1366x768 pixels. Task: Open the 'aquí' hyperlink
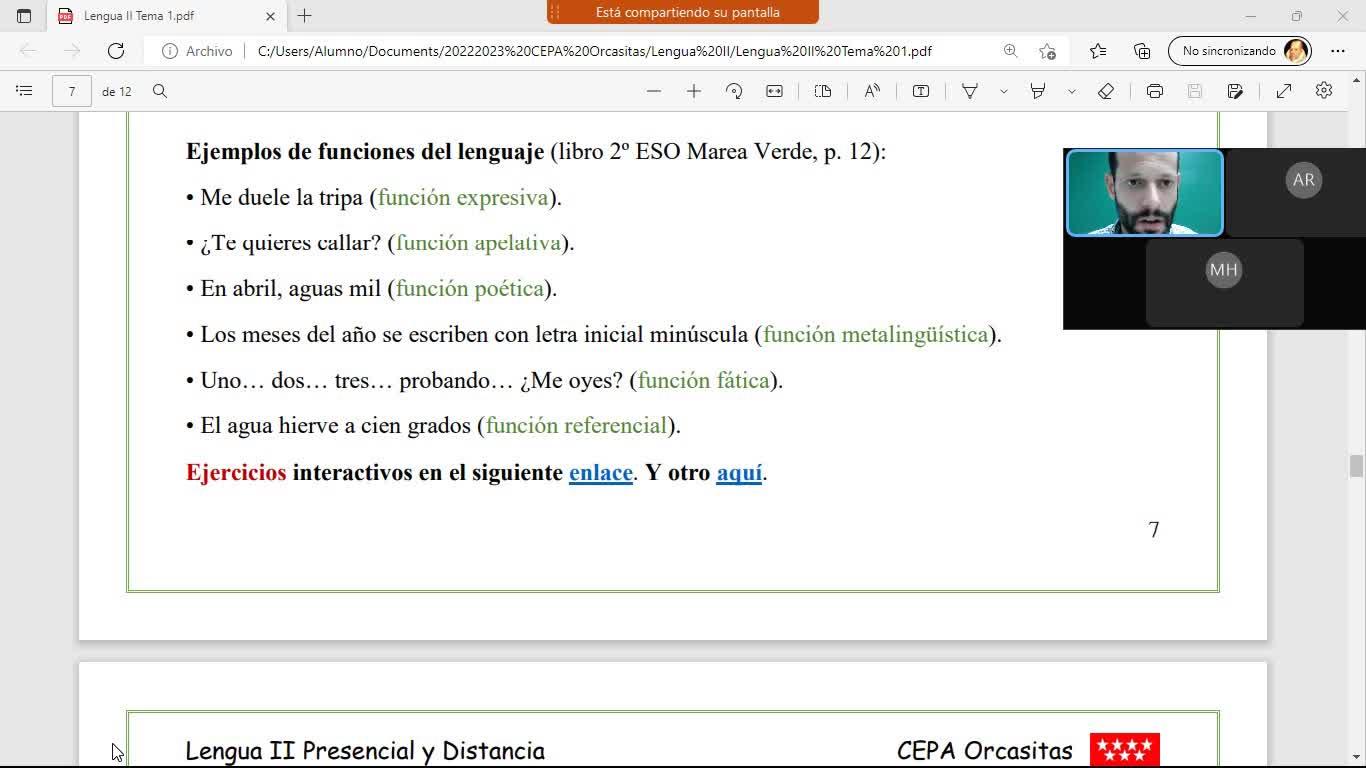click(739, 472)
